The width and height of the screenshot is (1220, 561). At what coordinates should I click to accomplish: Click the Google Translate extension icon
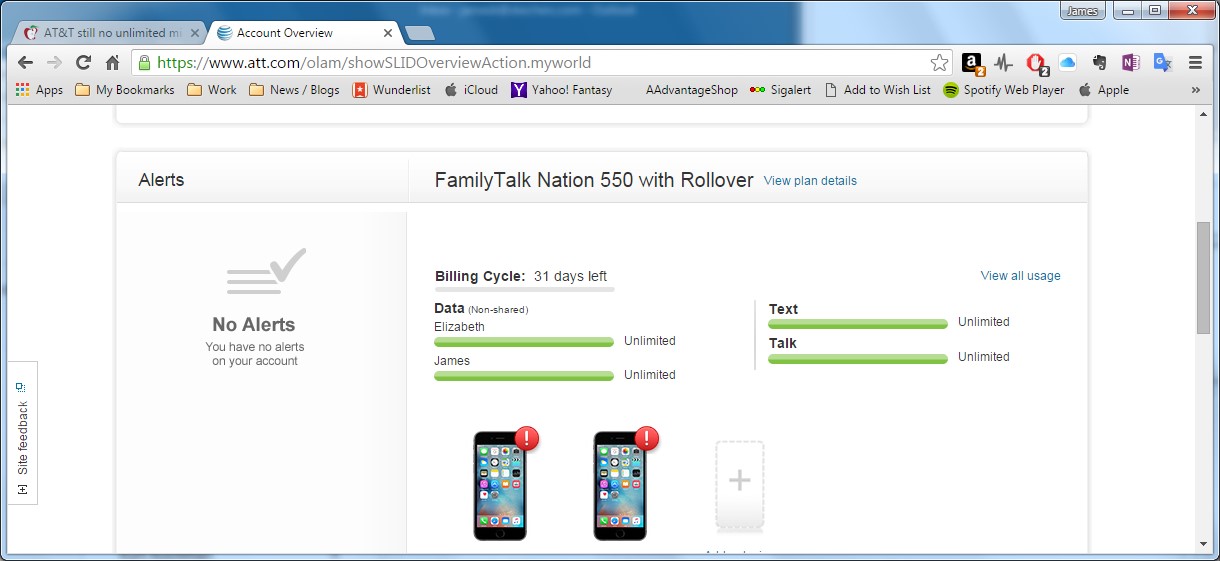tap(1162, 62)
